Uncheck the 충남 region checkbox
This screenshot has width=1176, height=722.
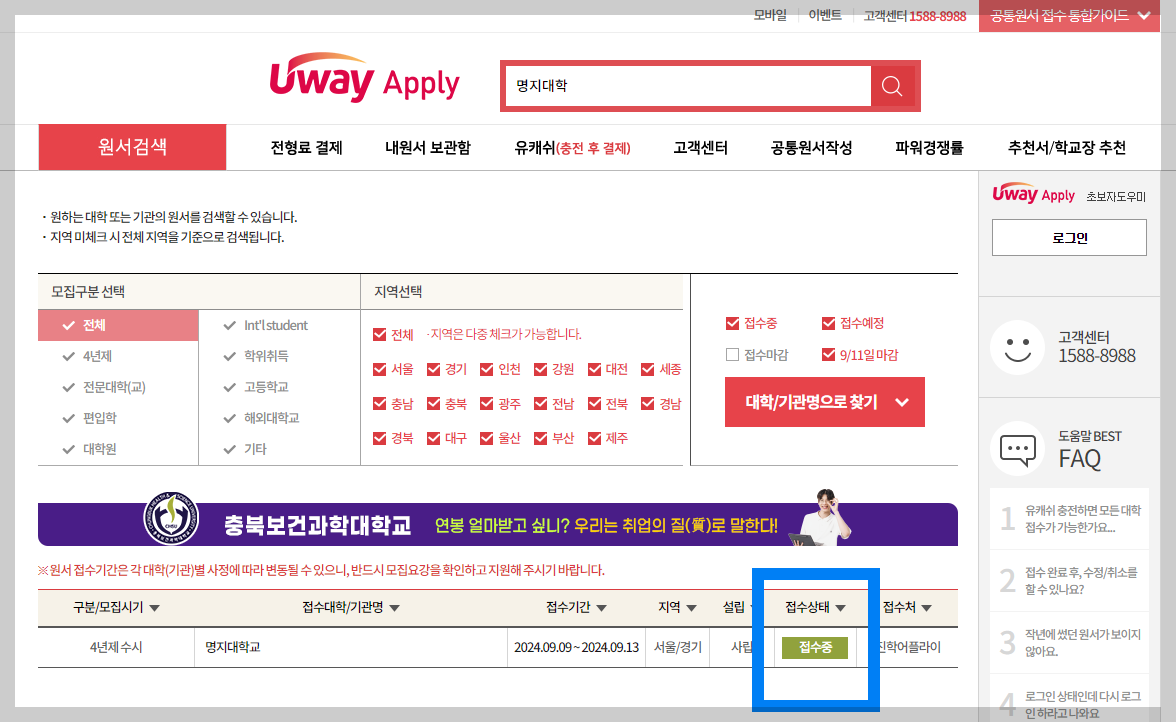coord(380,403)
